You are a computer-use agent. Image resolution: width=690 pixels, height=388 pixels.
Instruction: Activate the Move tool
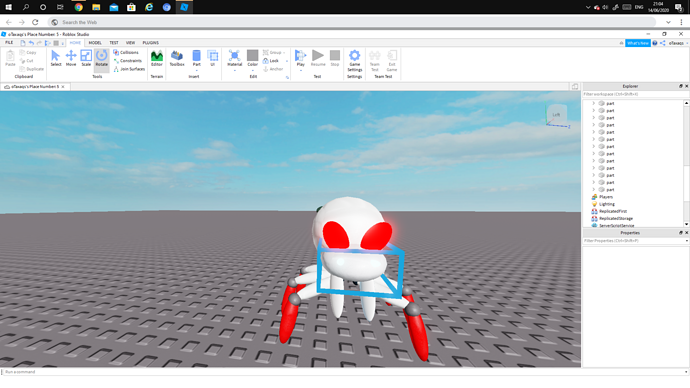click(x=71, y=58)
